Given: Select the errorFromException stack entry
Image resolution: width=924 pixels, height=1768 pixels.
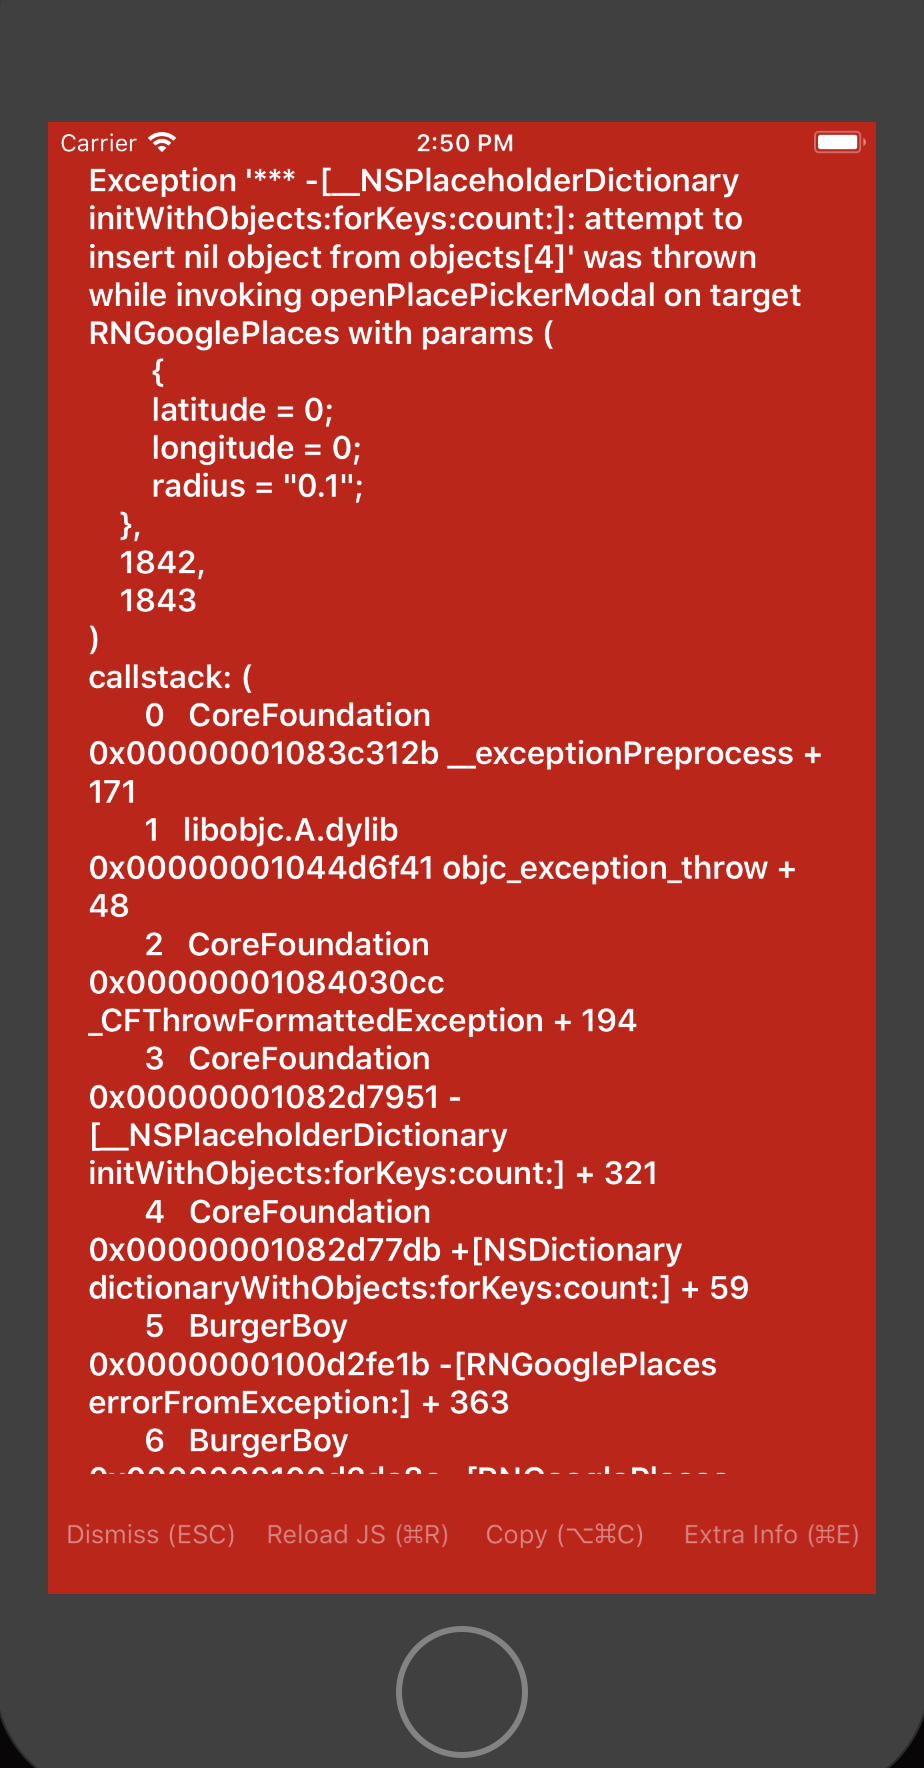Looking at the screenshot, I should tap(298, 1401).
